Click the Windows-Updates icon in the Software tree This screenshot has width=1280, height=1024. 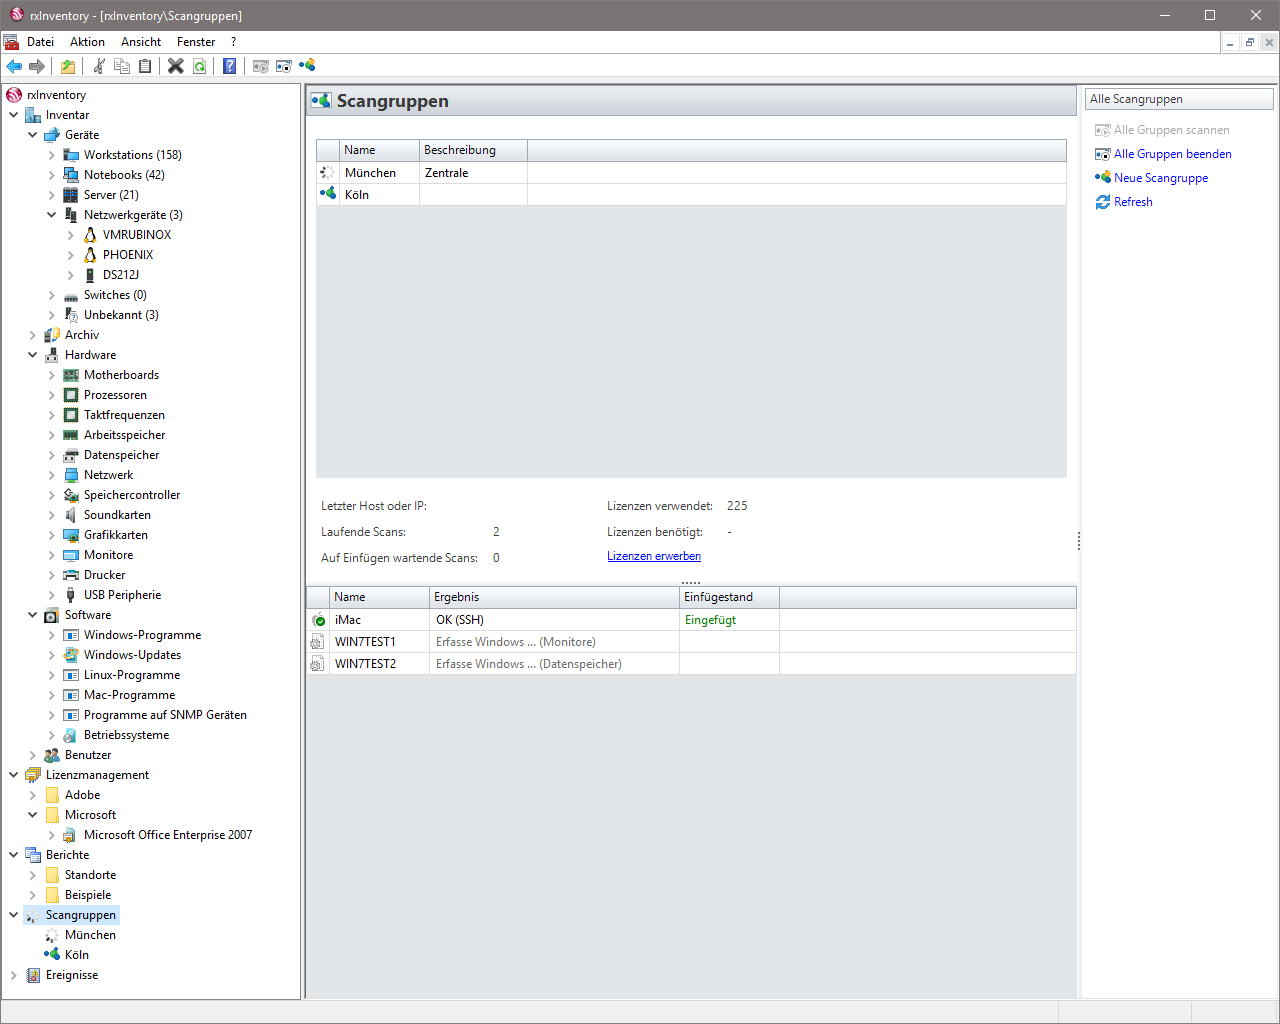[x=71, y=655]
